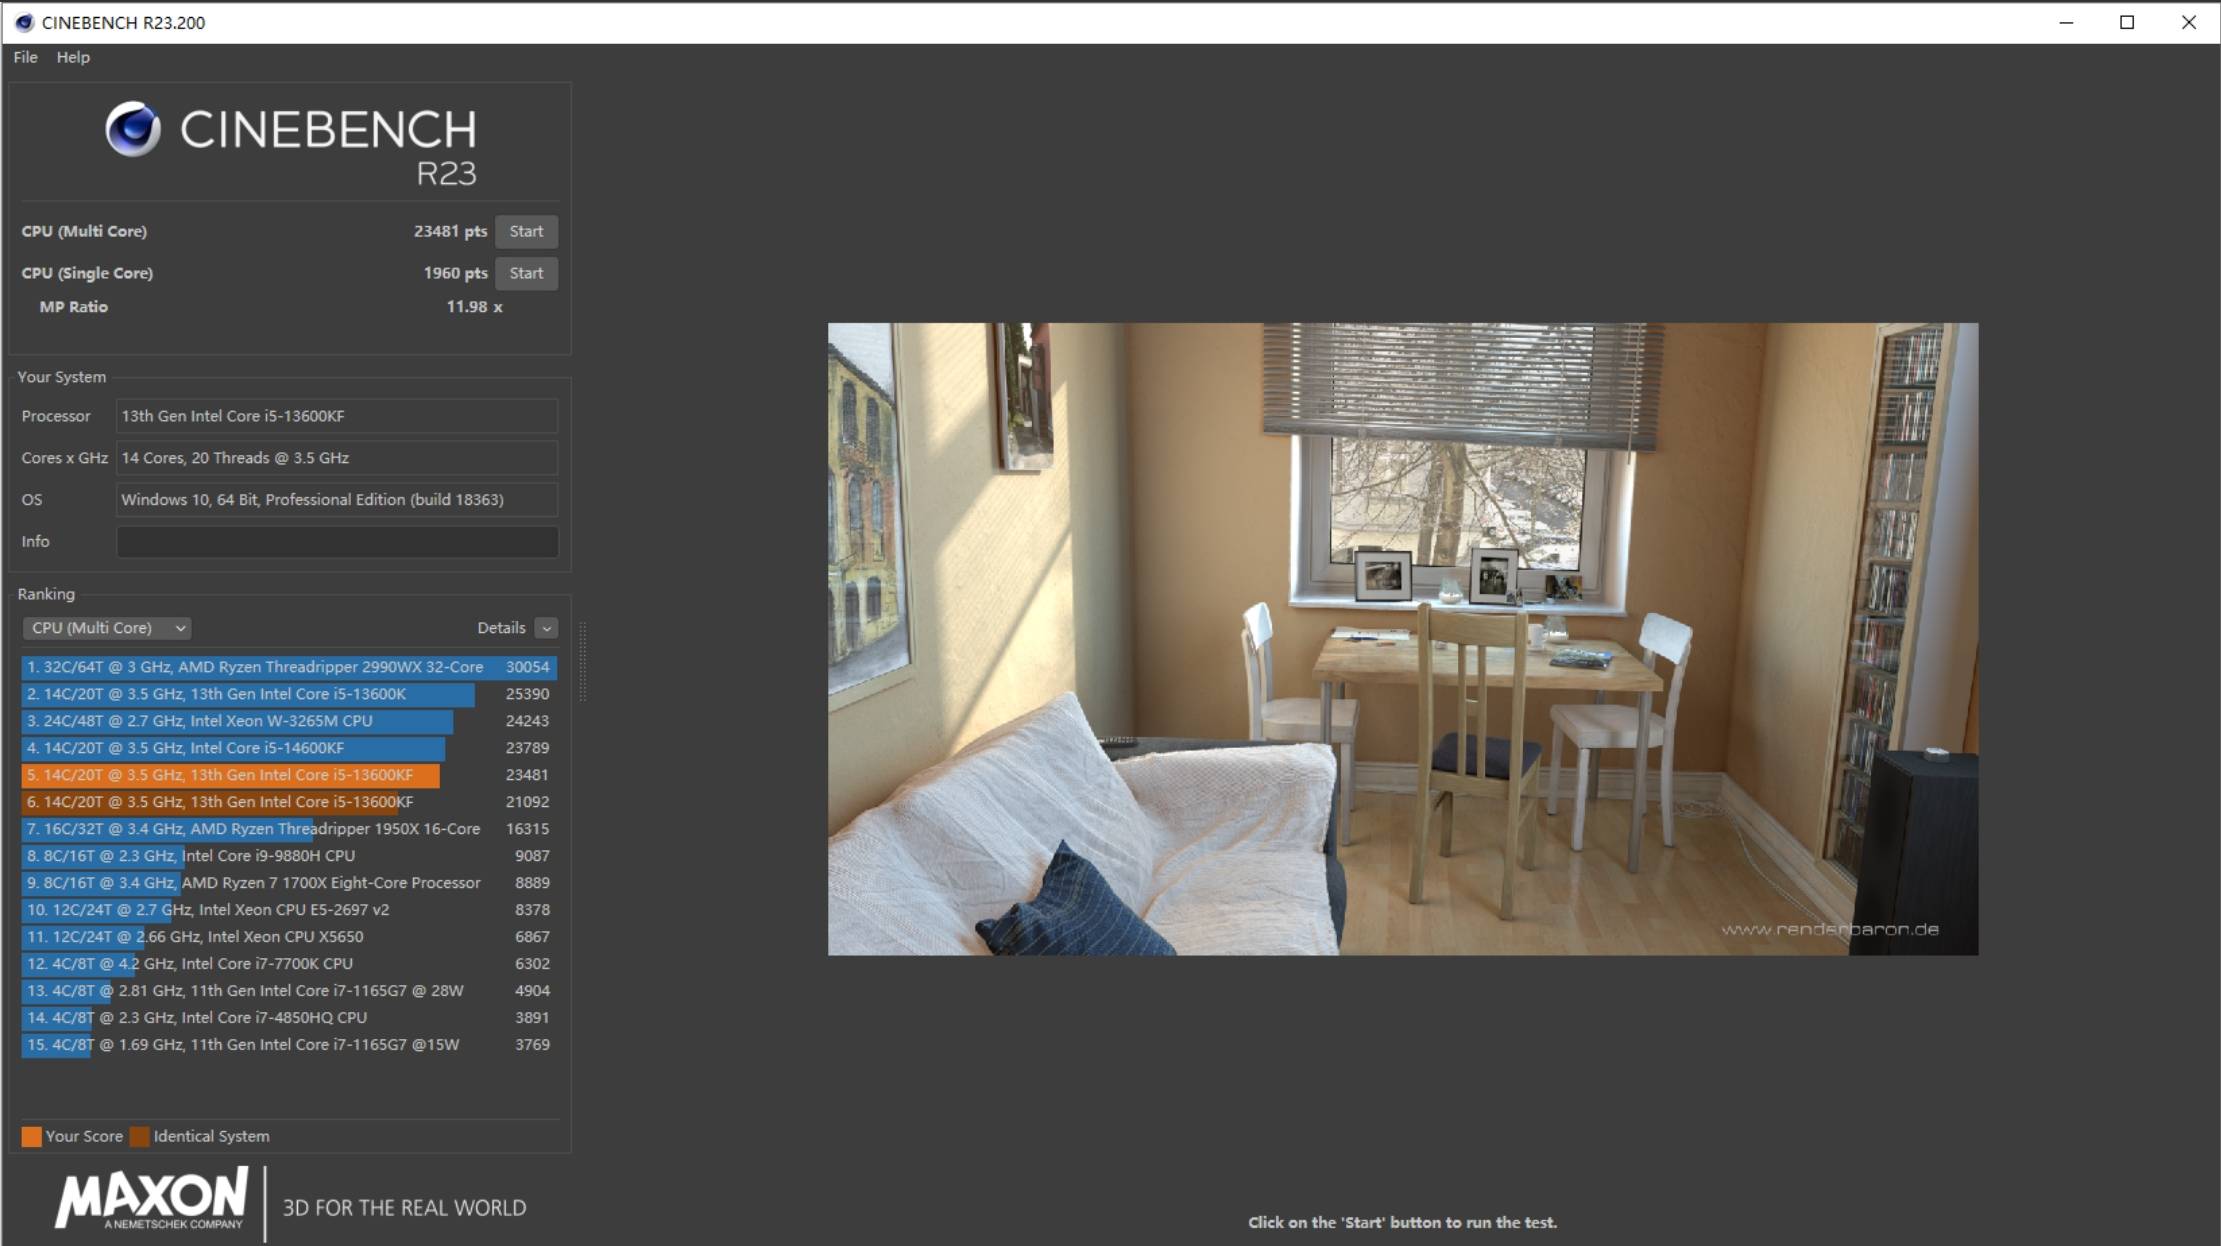Viewport: 2221px width, 1246px height.
Task: Minimize the Cinebench window
Action: [x=2066, y=22]
